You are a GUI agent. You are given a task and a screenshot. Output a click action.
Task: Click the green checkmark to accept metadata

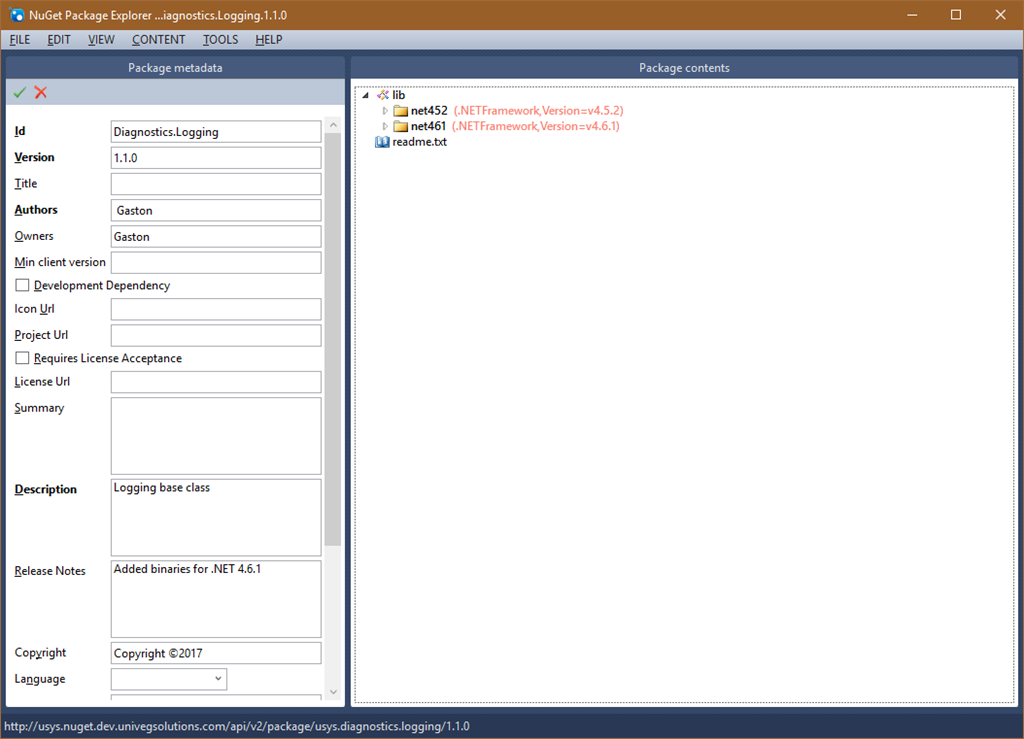coord(19,92)
